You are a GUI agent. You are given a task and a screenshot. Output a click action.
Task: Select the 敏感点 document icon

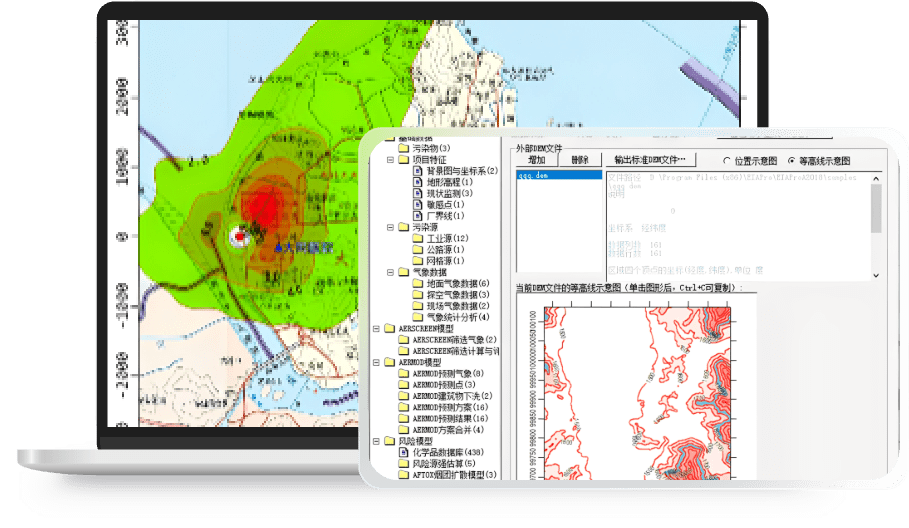pyautogui.click(x=418, y=204)
